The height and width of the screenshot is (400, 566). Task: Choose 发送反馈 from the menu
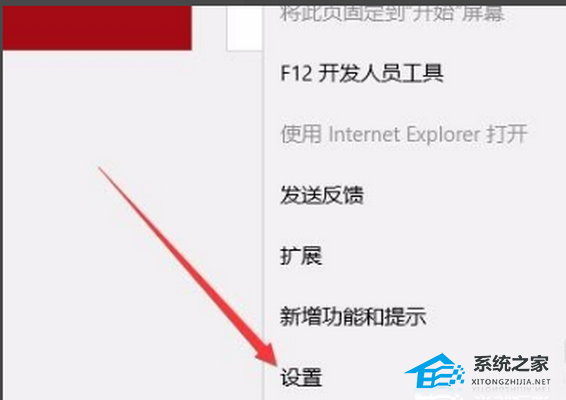[x=322, y=195]
